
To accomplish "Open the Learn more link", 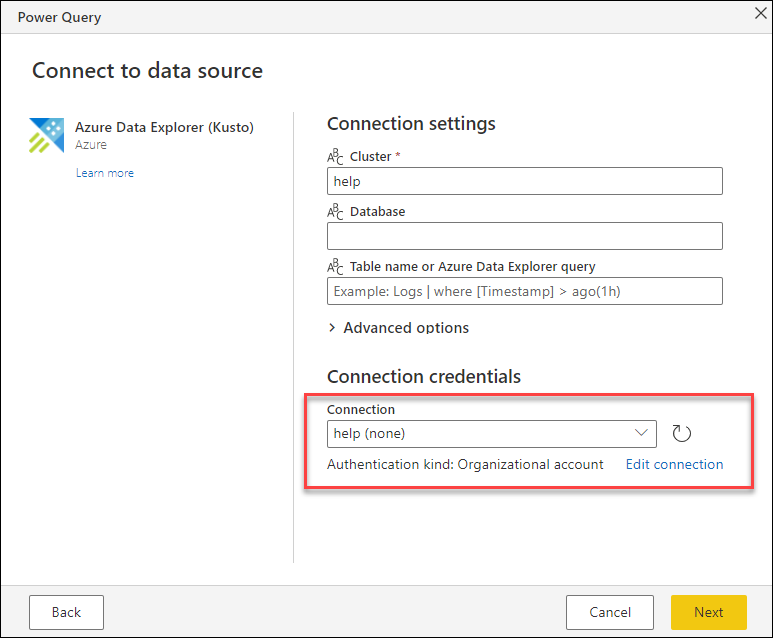I will (x=104, y=173).
